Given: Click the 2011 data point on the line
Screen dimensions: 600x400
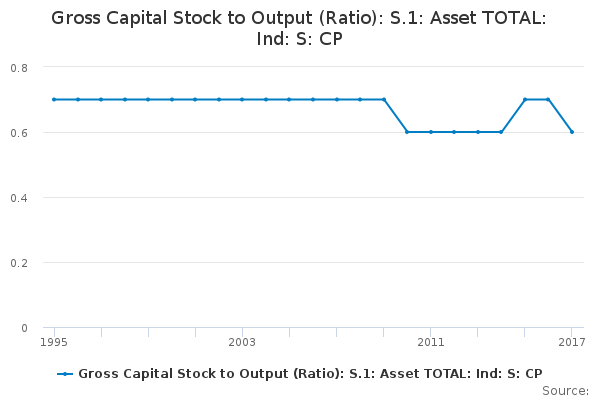Looking at the screenshot, I should (431, 132).
